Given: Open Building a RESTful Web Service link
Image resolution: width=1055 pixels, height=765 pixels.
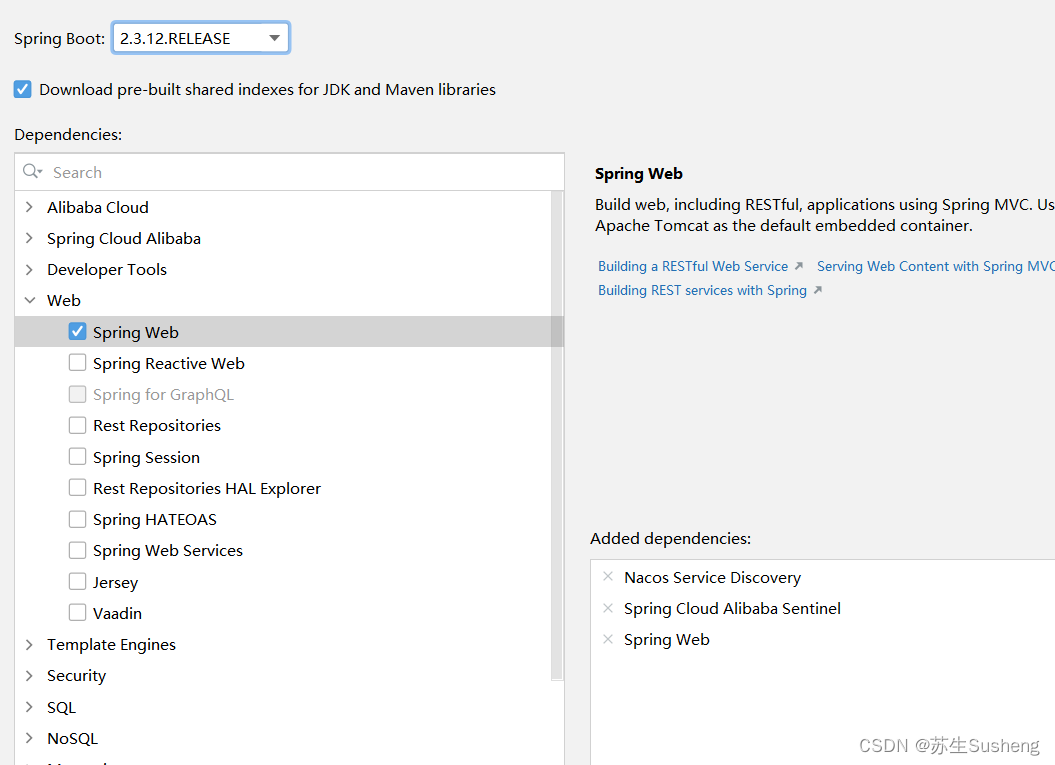Looking at the screenshot, I should coord(693,266).
